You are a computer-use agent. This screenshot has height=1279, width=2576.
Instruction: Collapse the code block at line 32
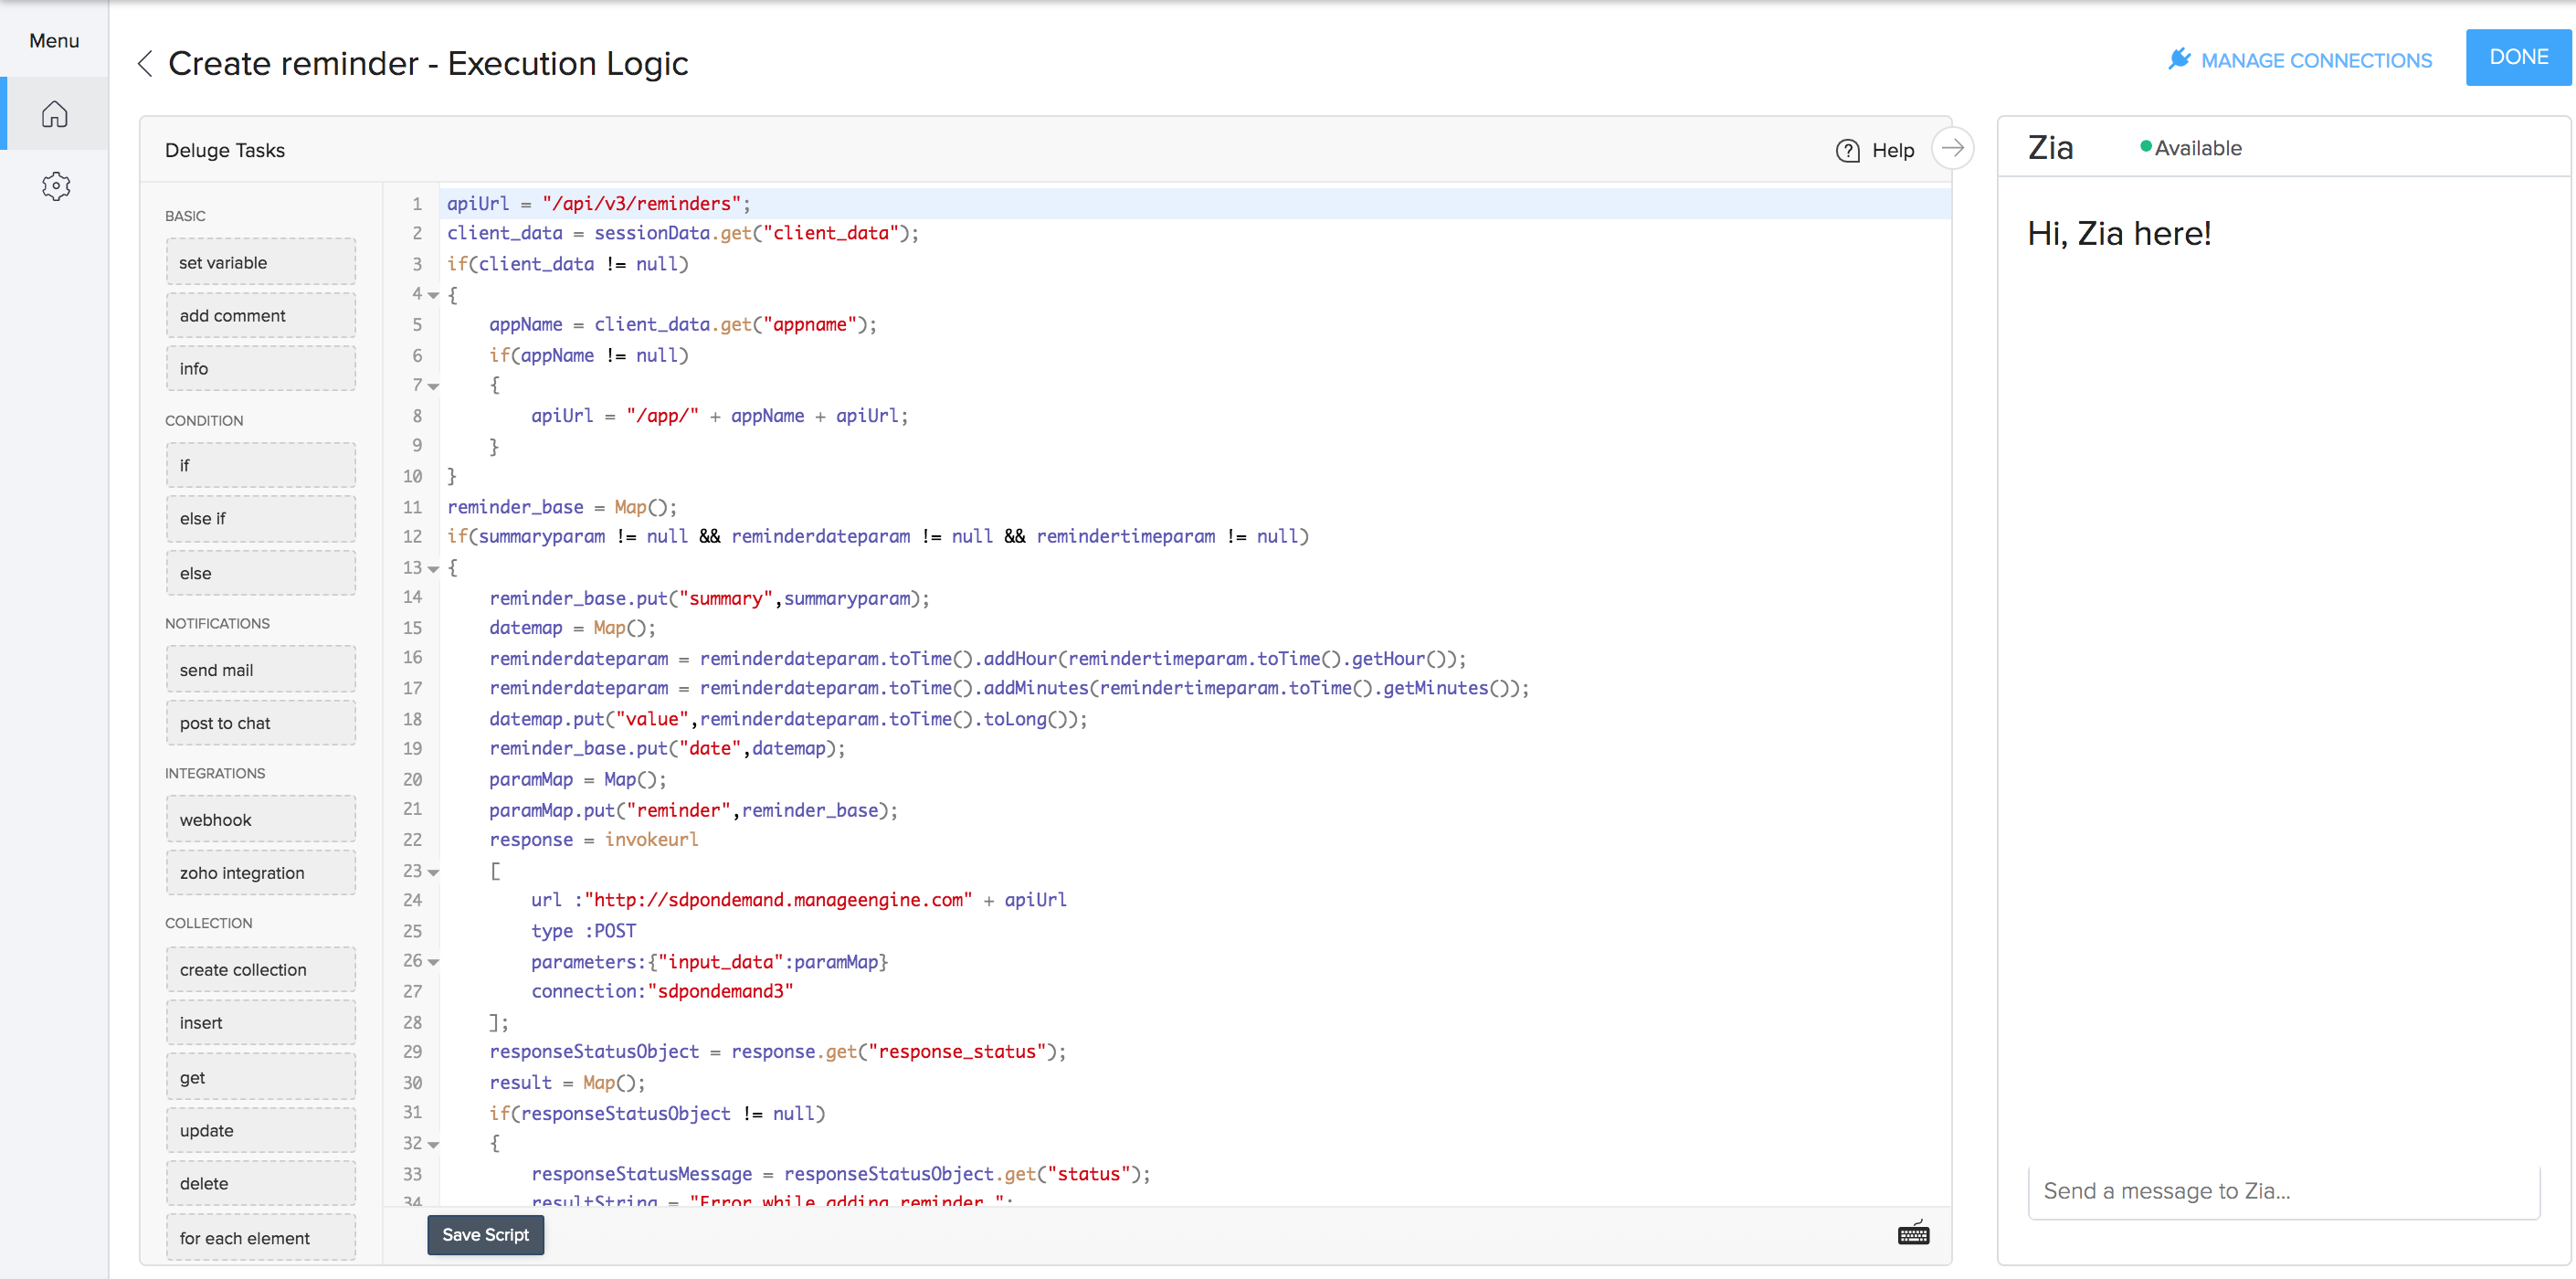(433, 1144)
